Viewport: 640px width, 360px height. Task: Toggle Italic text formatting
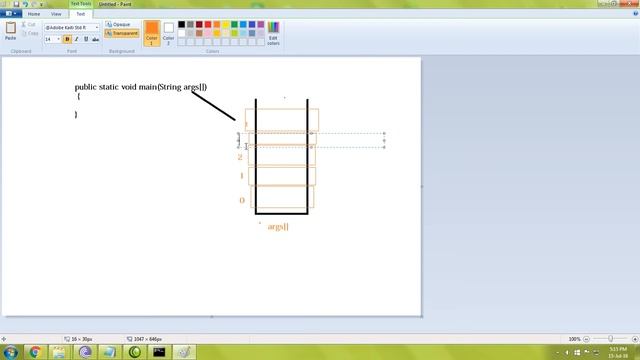[x=76, y=39]
